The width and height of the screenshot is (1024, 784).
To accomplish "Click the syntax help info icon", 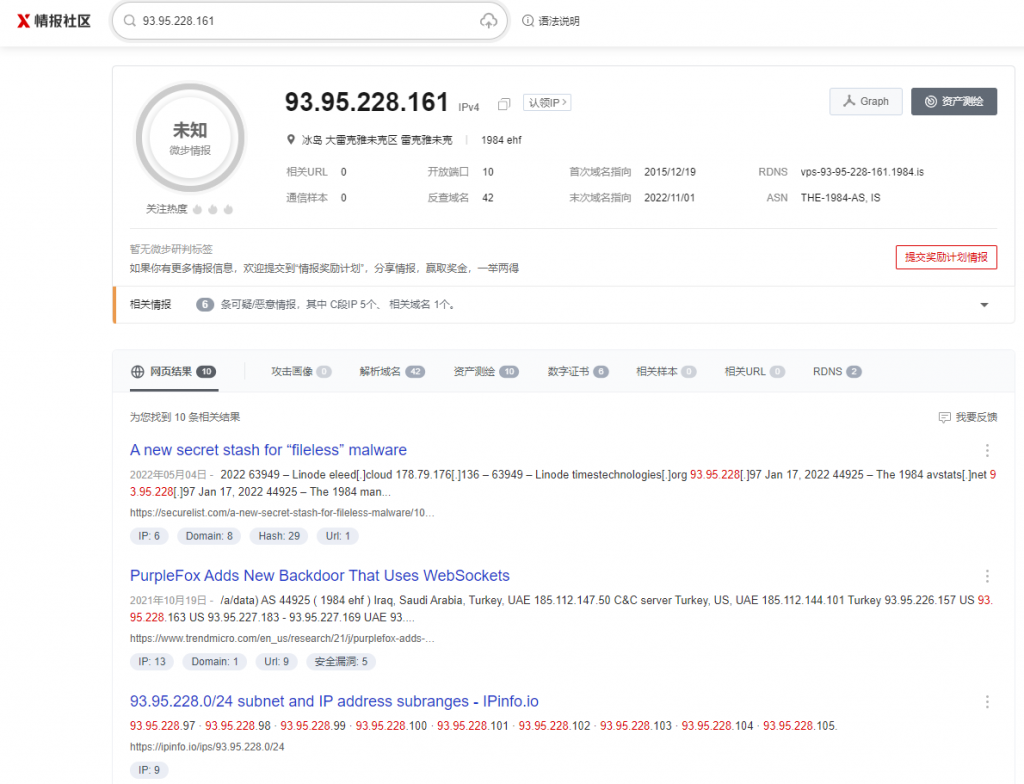I will tap(528, 21).
